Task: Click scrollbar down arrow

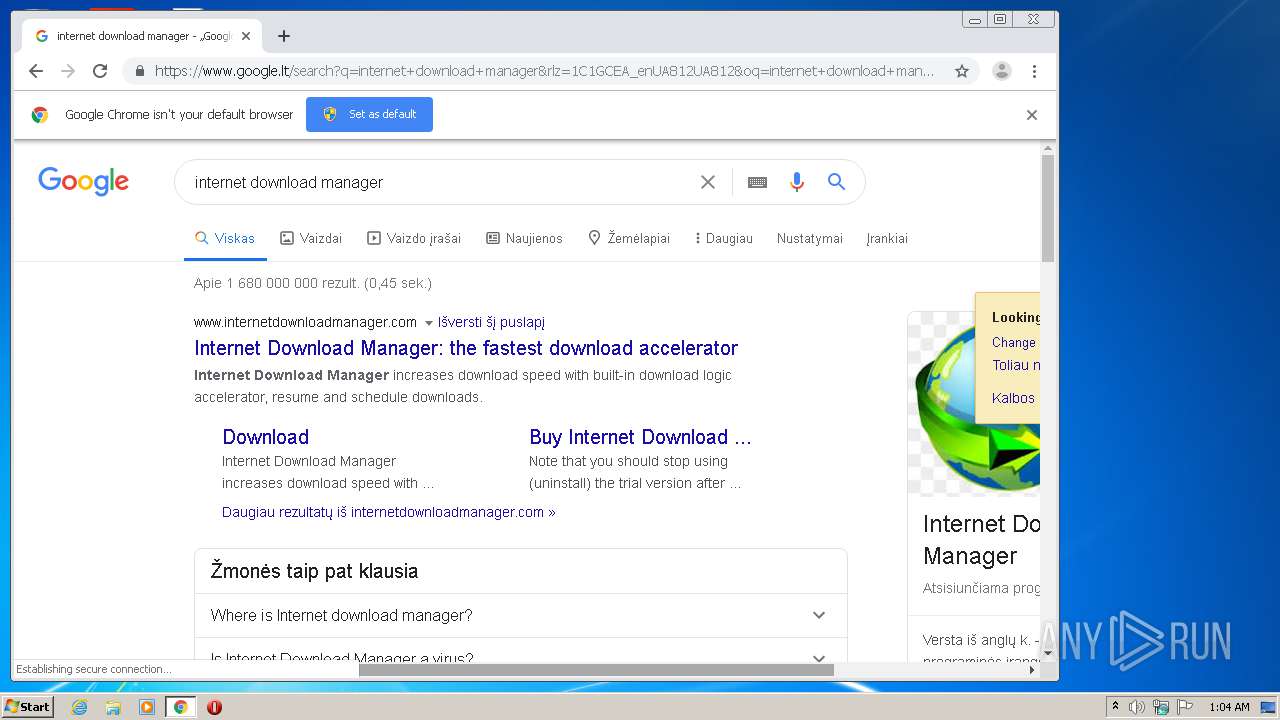Action: [1048, 654]
